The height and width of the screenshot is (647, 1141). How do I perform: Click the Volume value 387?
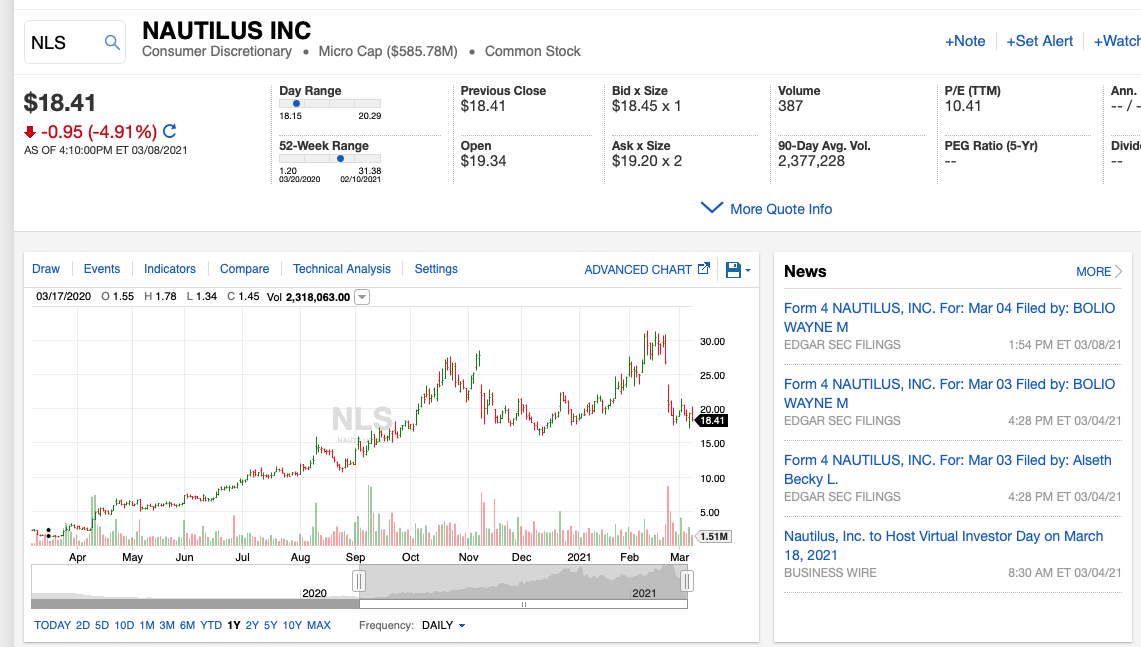tap(790, 106)
